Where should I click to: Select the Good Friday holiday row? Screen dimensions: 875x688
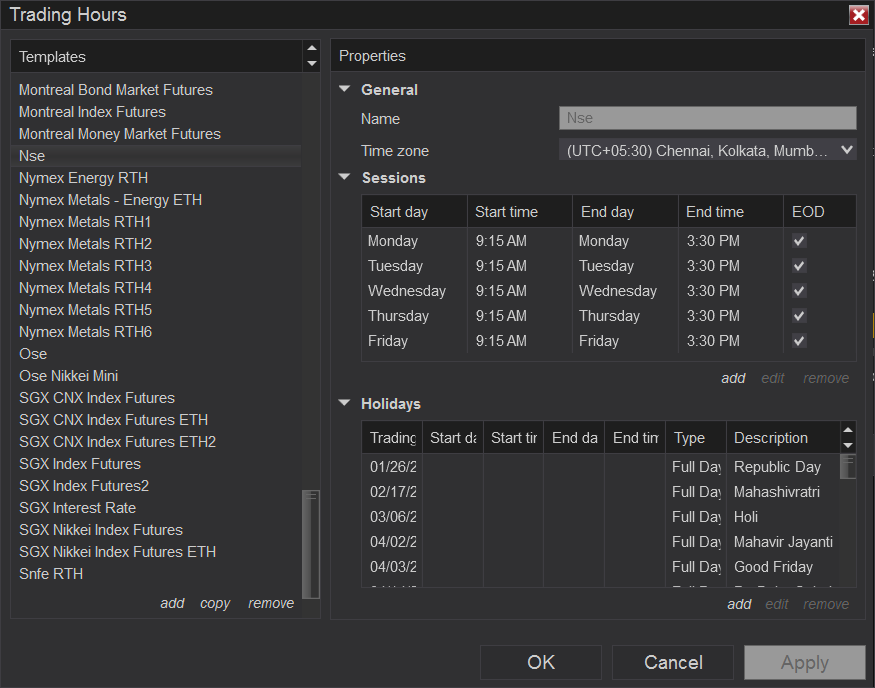click(x=773, y=567)
